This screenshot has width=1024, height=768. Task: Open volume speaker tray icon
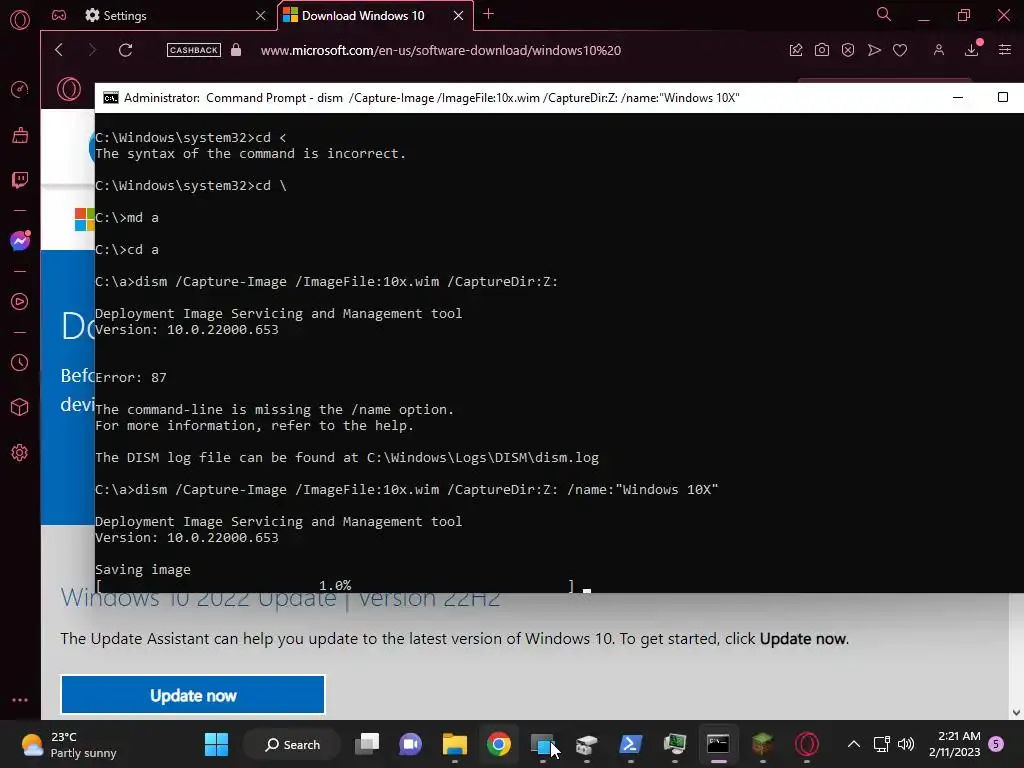(x=906, y=744)
